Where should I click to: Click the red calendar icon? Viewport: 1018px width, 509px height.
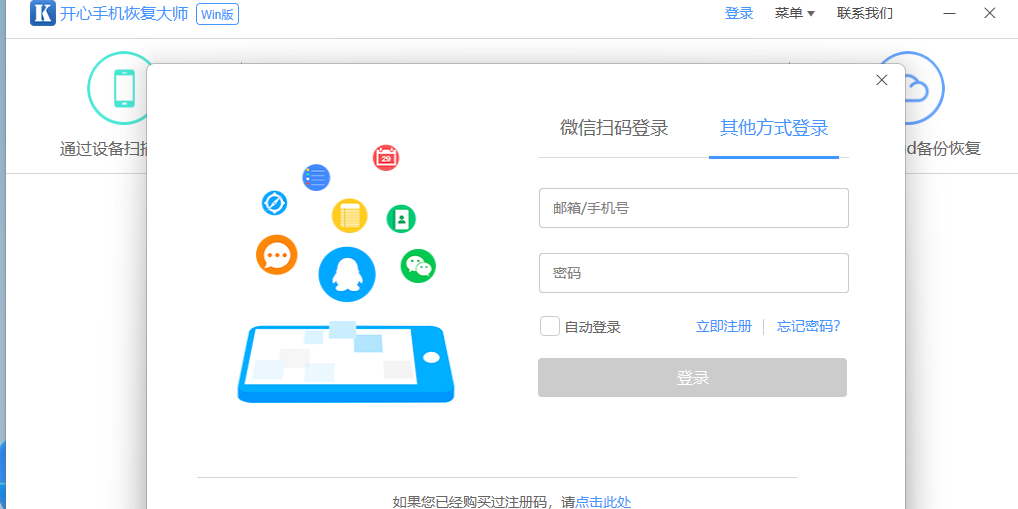(386, 157)
